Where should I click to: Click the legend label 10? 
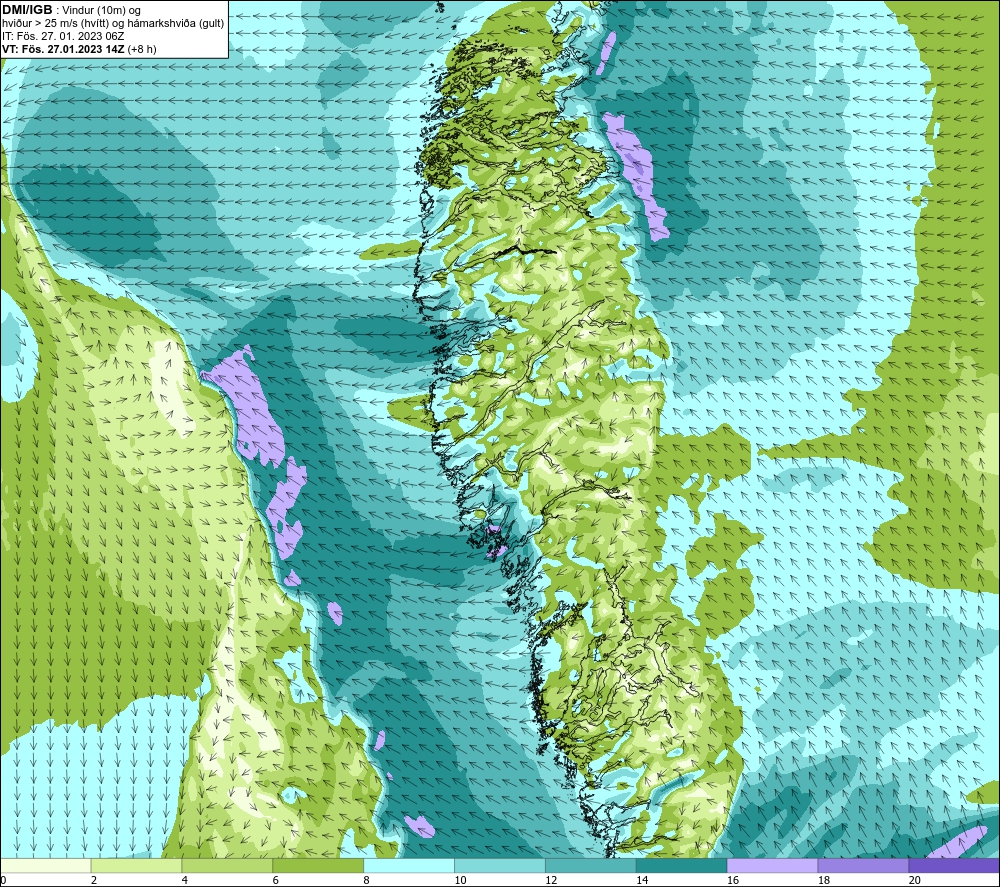coord(460,880)
